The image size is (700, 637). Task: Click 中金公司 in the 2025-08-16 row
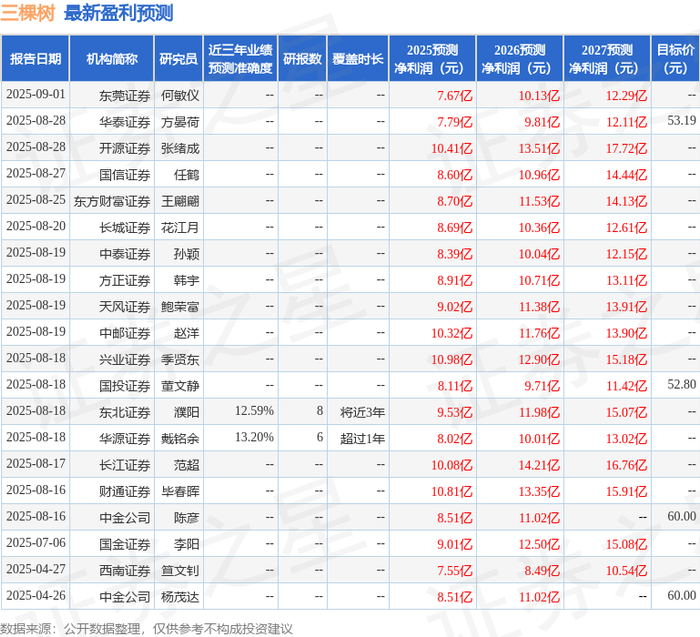coord(125,518)
